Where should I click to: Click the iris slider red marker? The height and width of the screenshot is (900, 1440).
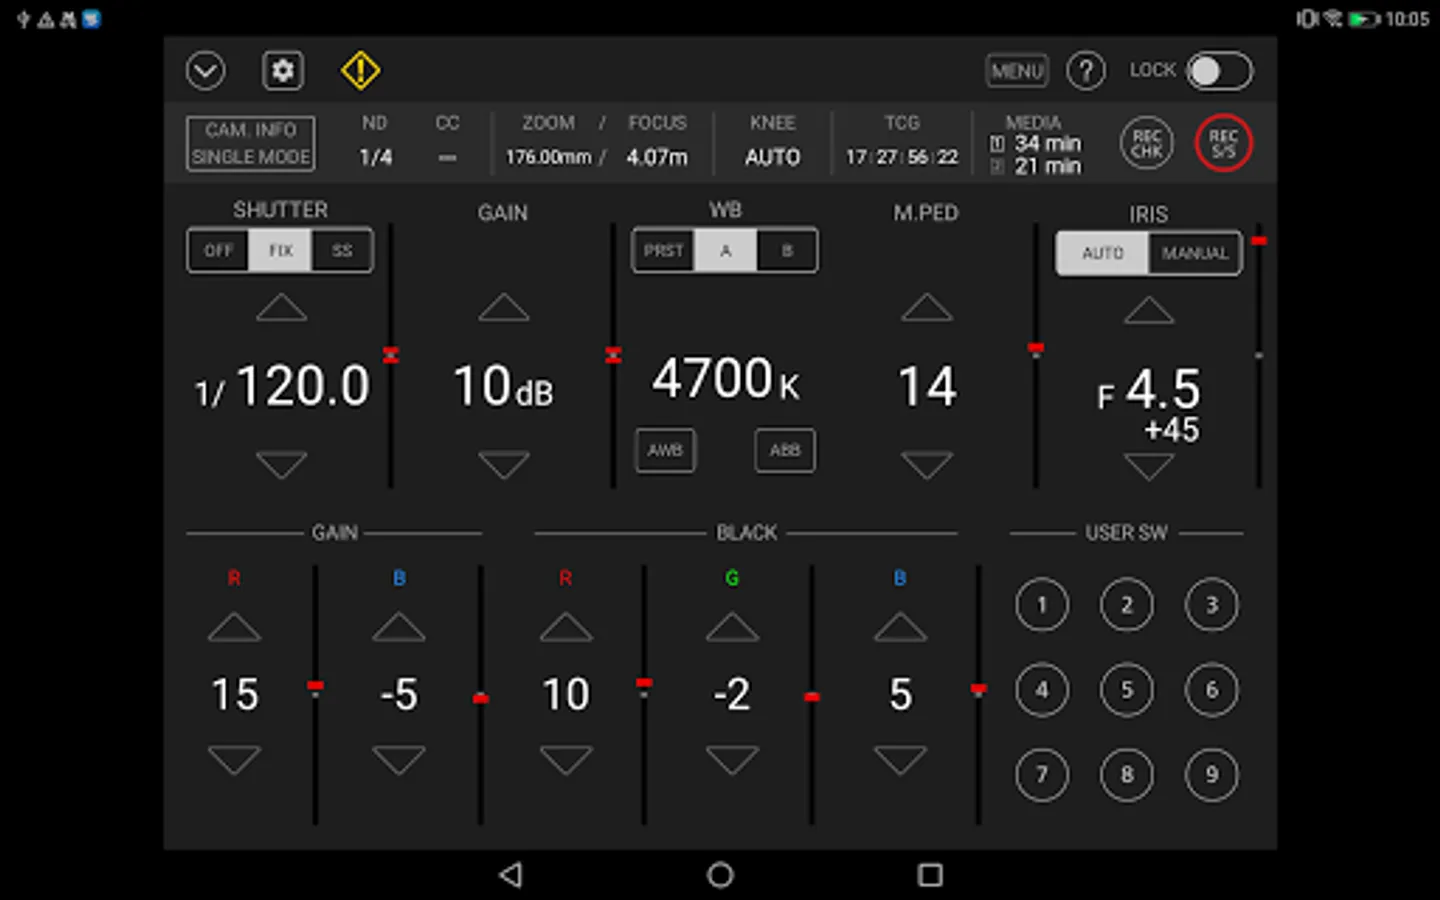[x=1259, y=241]
